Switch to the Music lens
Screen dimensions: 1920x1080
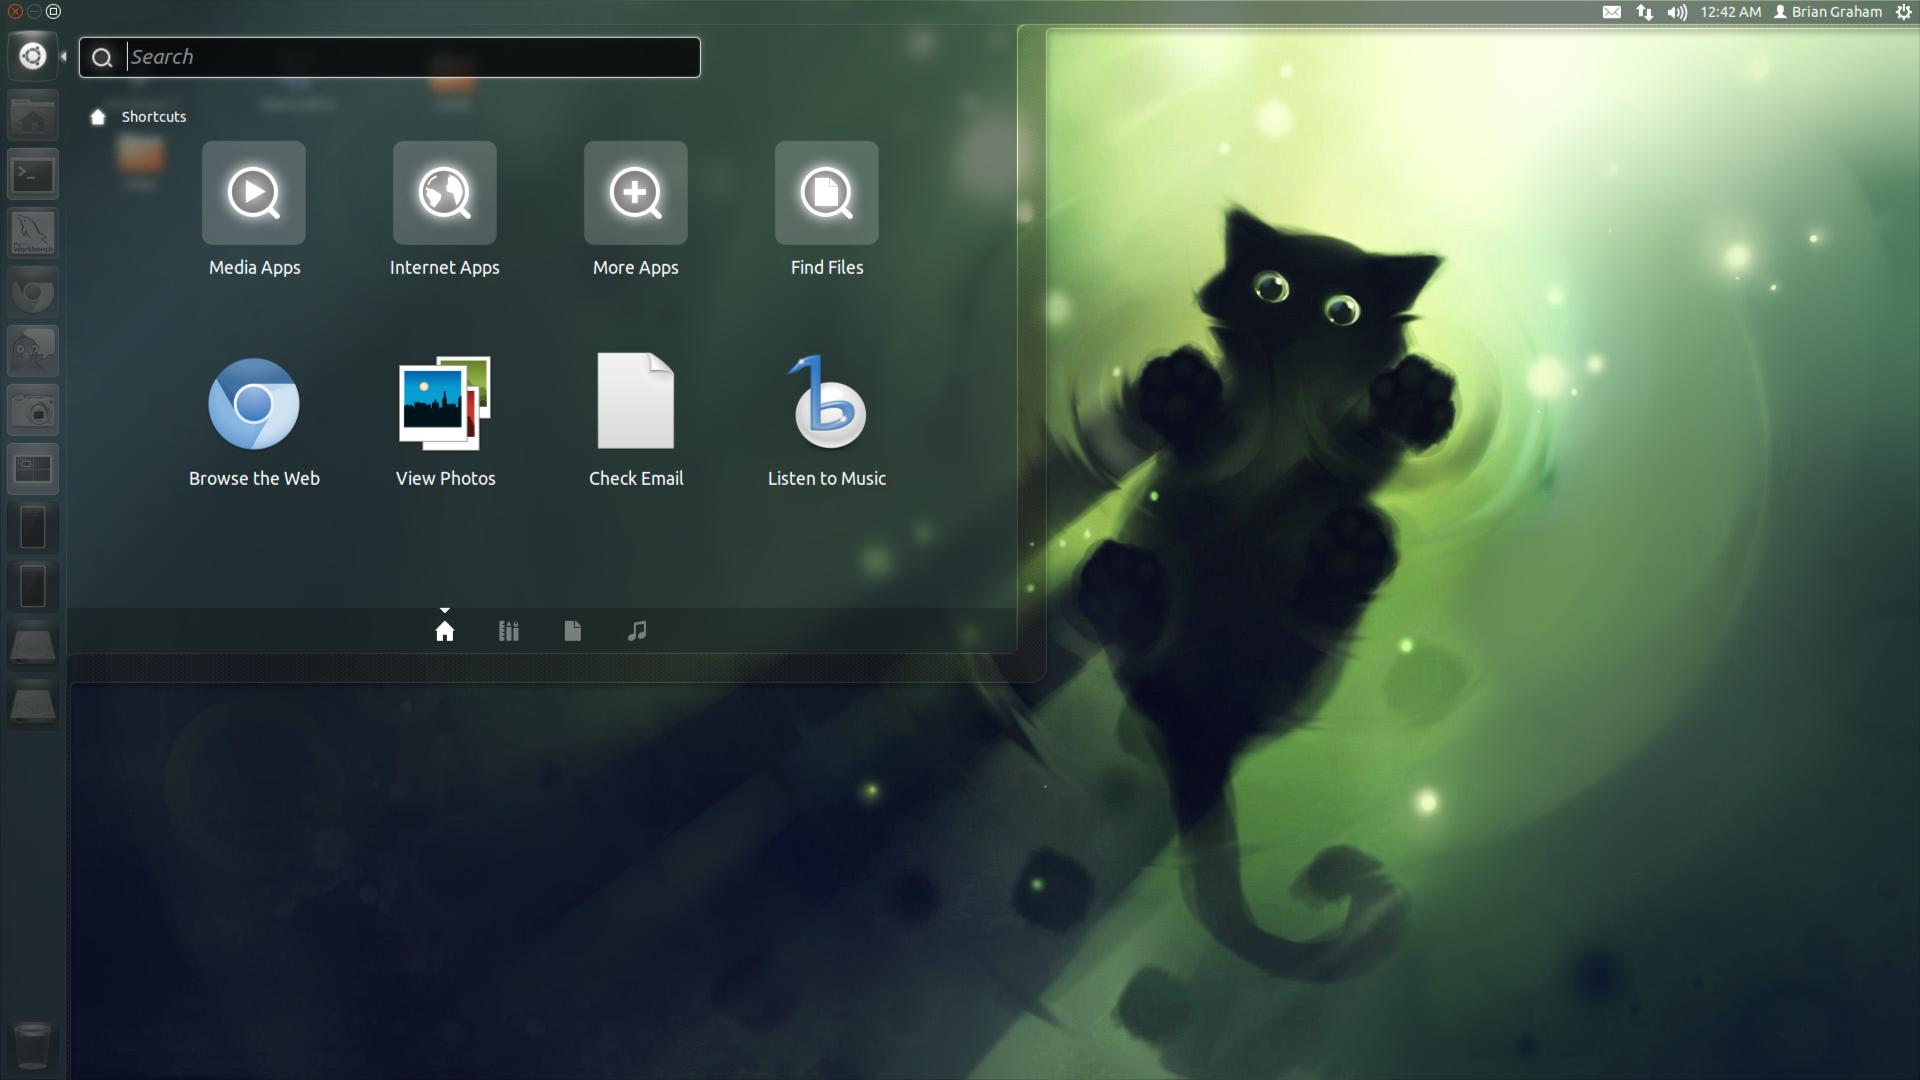pos(637,631)
